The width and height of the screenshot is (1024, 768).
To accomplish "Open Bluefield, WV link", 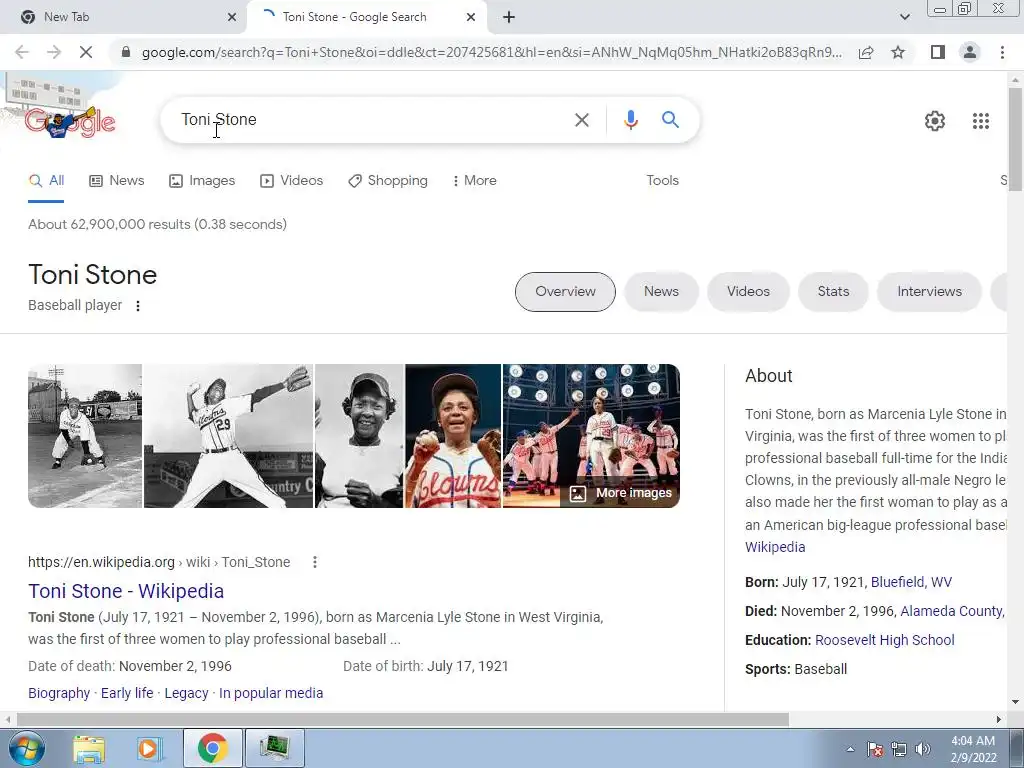I will coord(911,583).
